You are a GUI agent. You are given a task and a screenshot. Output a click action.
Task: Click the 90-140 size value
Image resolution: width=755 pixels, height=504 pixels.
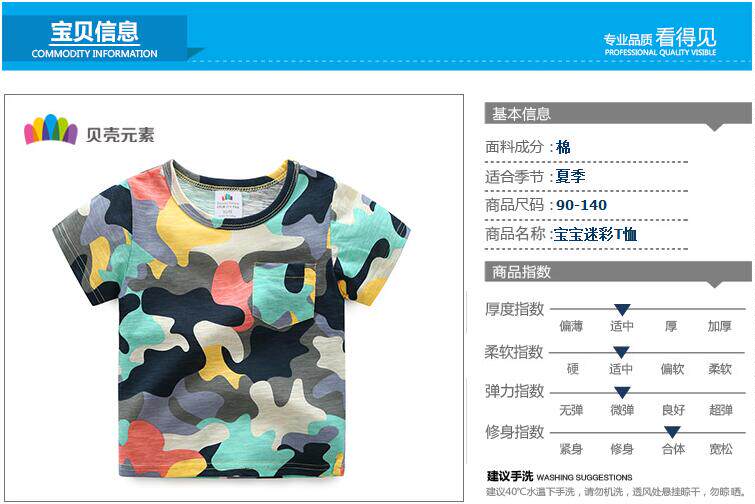pos(581,205)
